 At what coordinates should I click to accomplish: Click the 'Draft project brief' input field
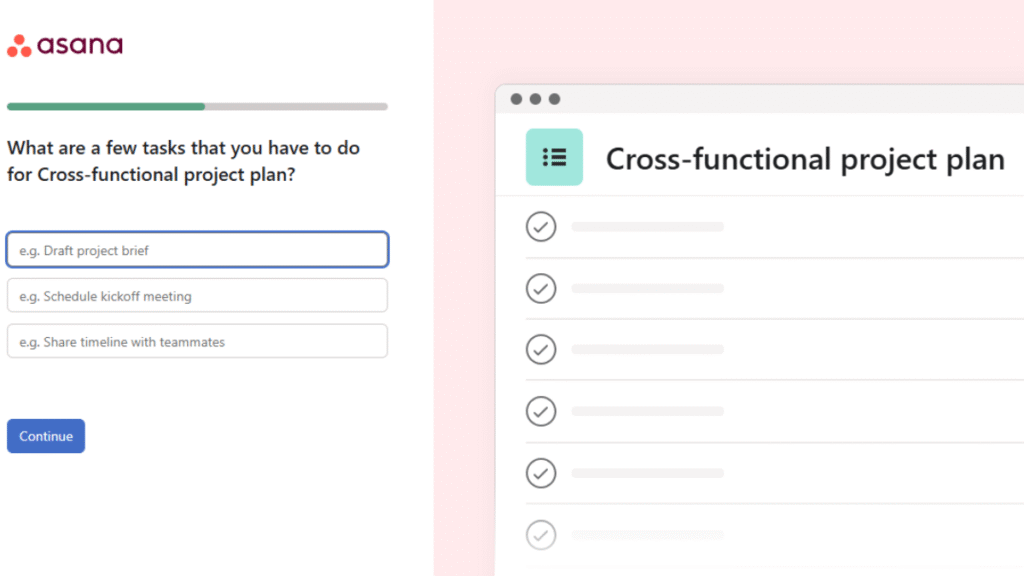[x=197, y=249]
